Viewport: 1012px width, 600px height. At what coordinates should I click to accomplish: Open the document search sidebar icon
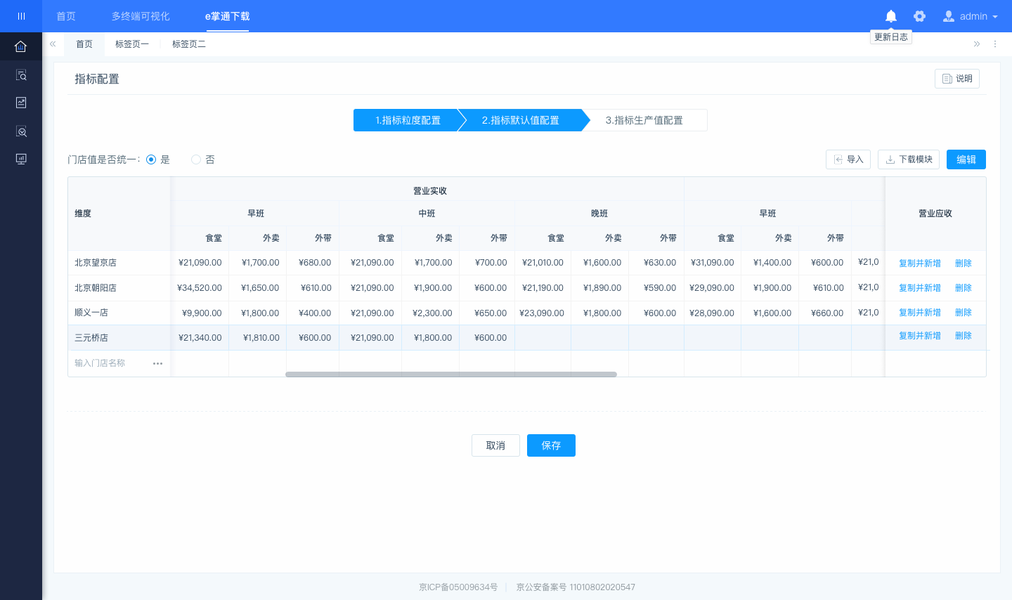coord(21,75)
